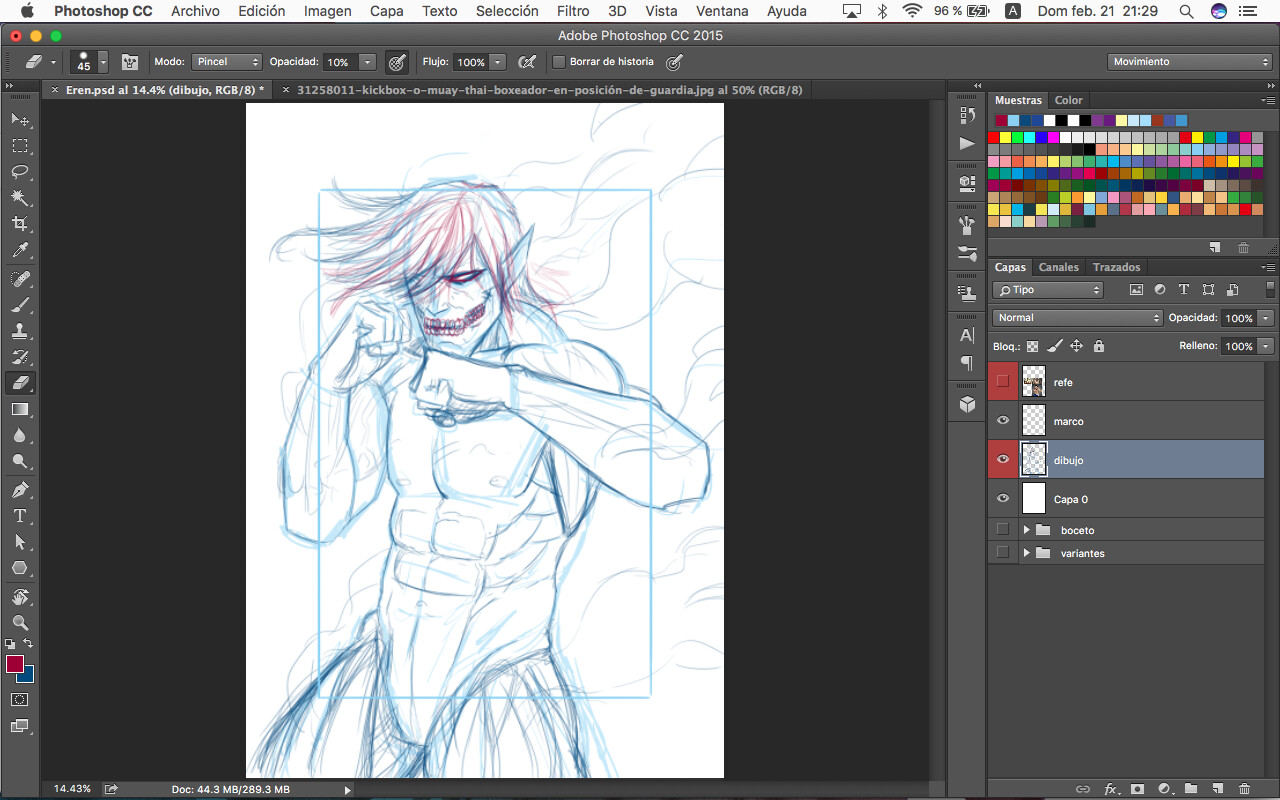Expand the boceto layer group
The height and width of the screenshot is (800, 1280).
click(1026, 530)
